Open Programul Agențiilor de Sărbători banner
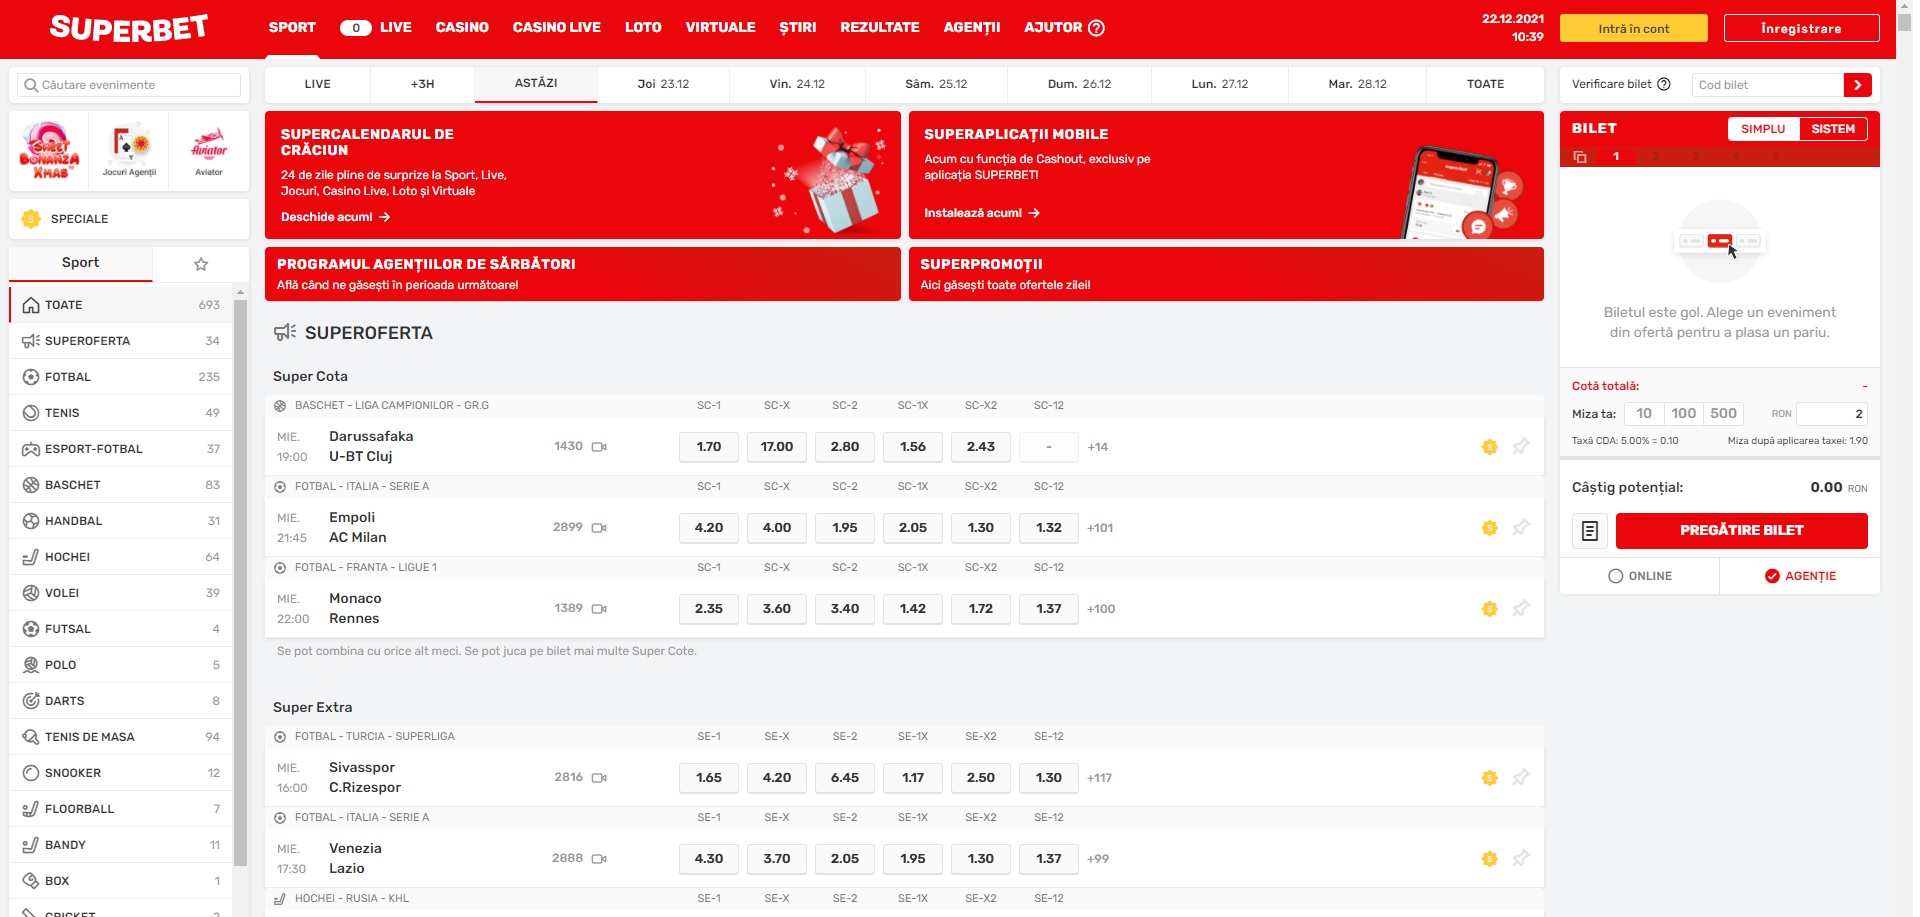Screen dimensions: 1920x917 pyautogui.click(x=583, y=274)
